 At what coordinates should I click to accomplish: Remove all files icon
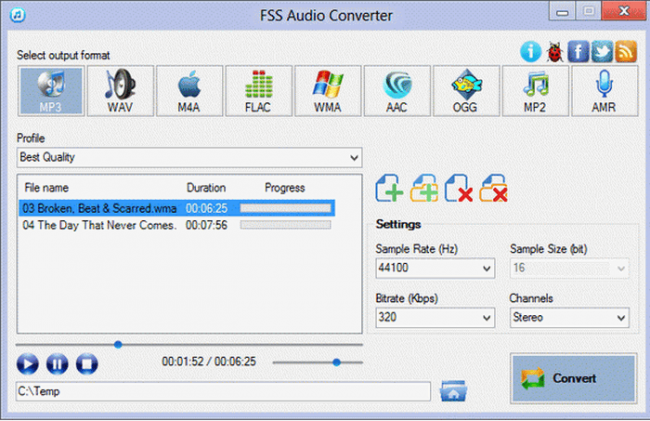493,189
